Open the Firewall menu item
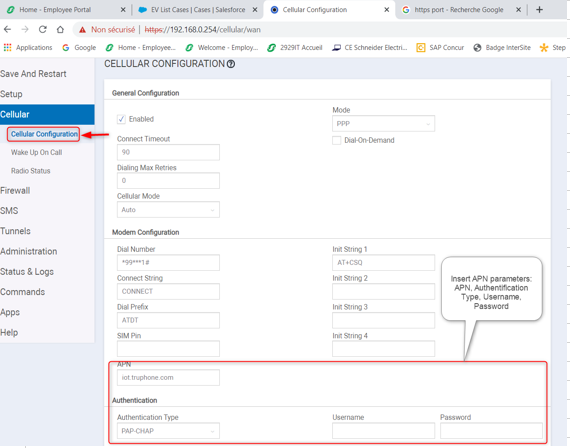 pos(15,191)
